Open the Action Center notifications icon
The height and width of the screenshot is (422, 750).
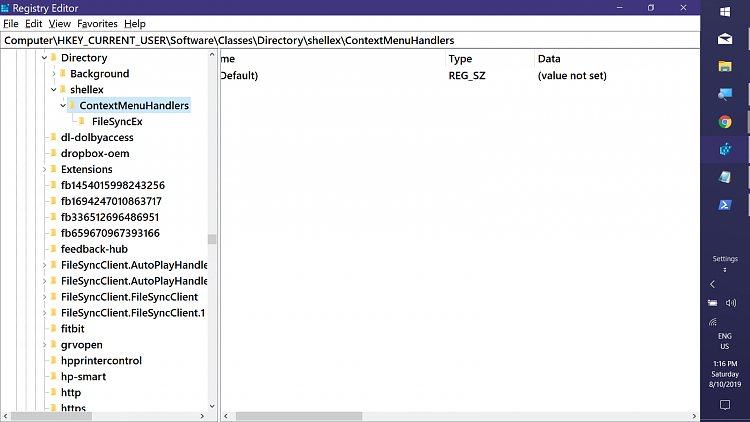[x=725, y=405]
